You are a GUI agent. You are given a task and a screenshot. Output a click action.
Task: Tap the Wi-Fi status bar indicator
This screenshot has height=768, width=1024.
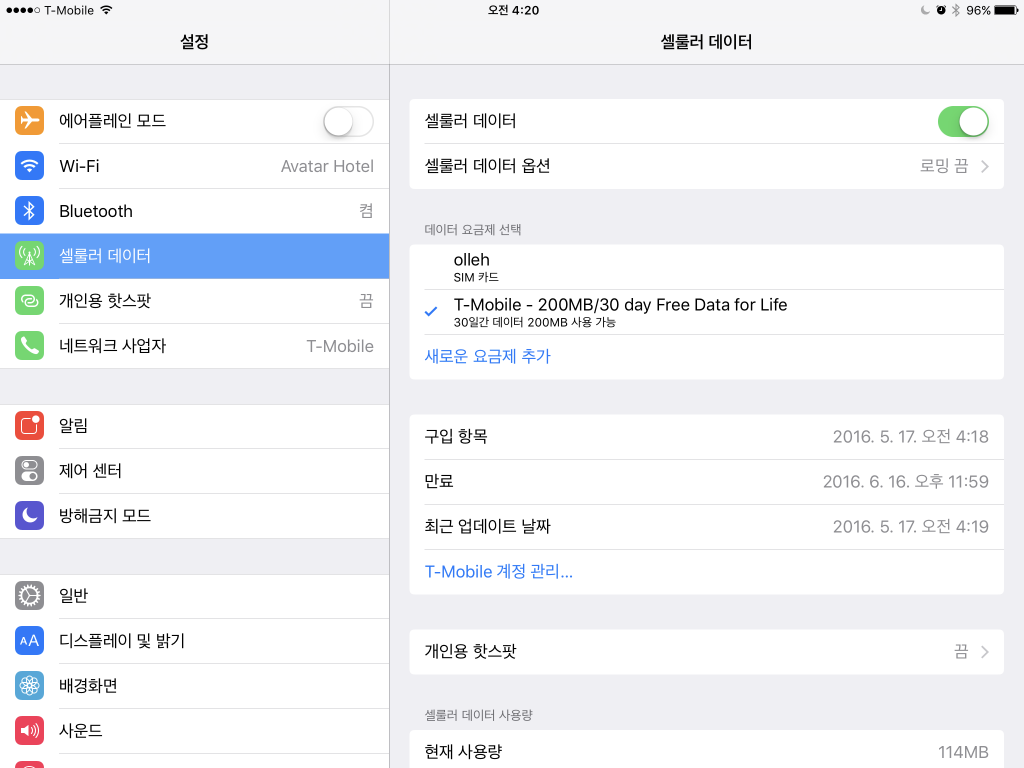click(x=106, y=10)
